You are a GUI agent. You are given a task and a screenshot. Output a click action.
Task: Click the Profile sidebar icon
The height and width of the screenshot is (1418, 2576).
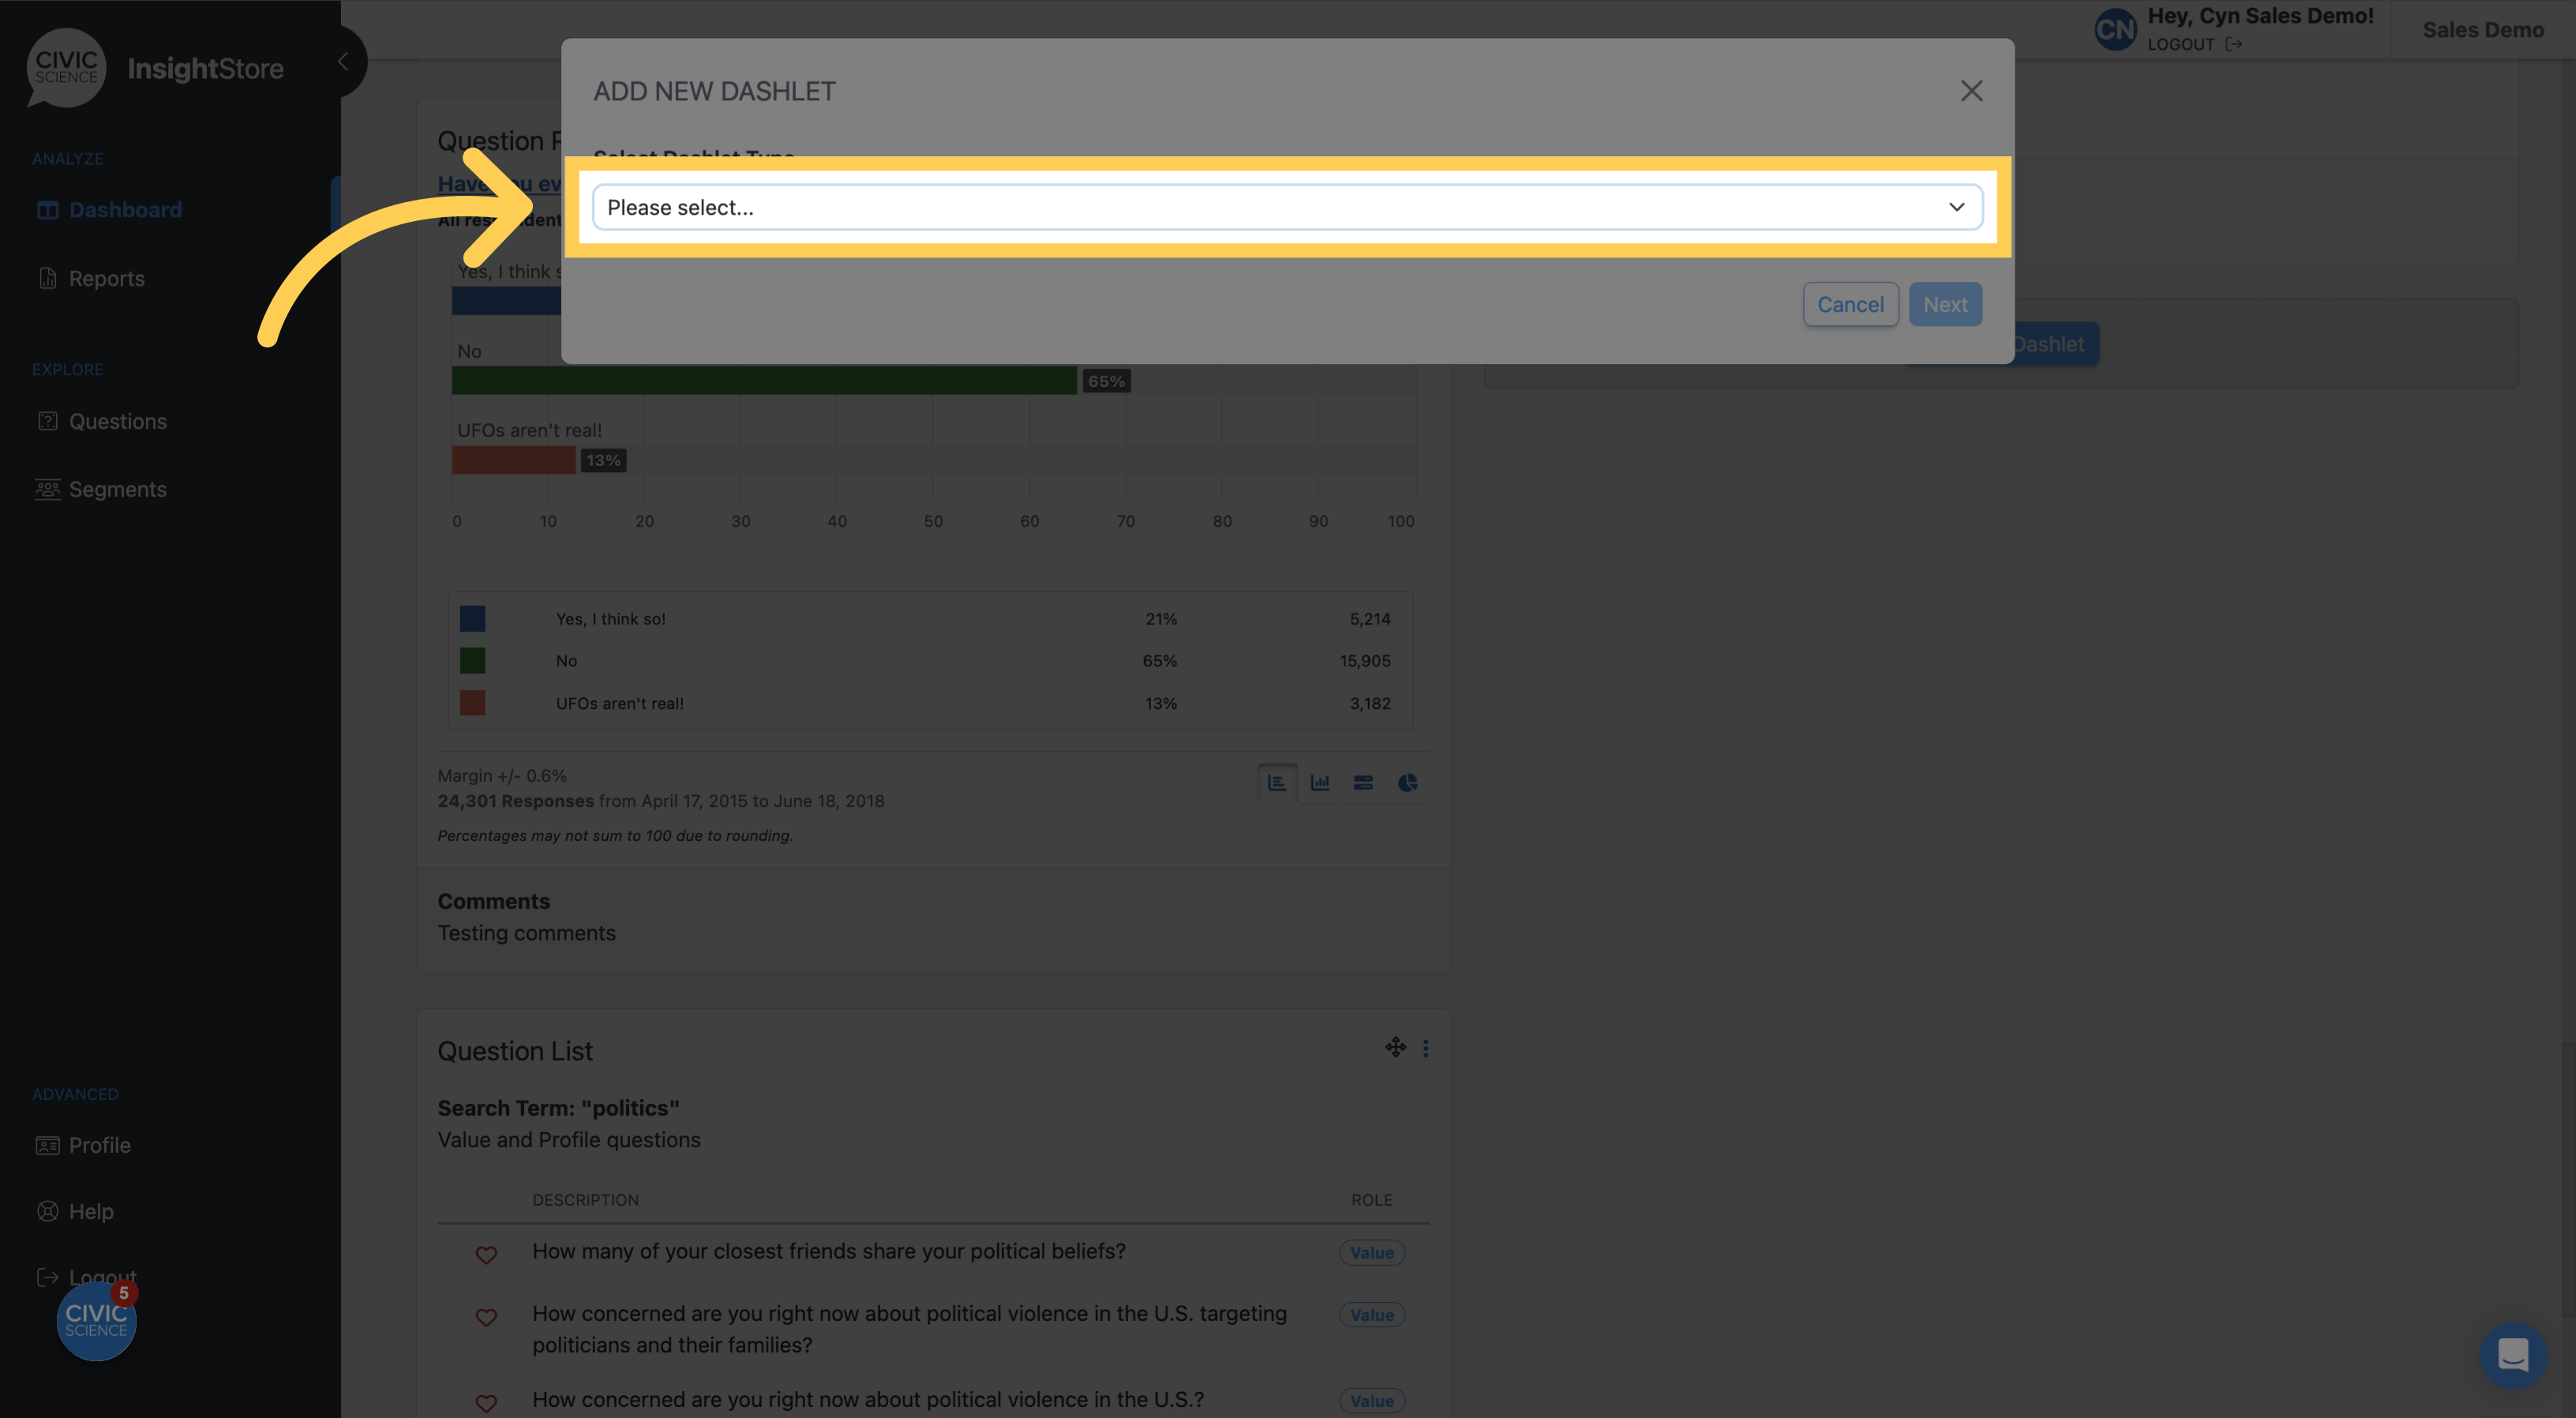coord(47,1144)
